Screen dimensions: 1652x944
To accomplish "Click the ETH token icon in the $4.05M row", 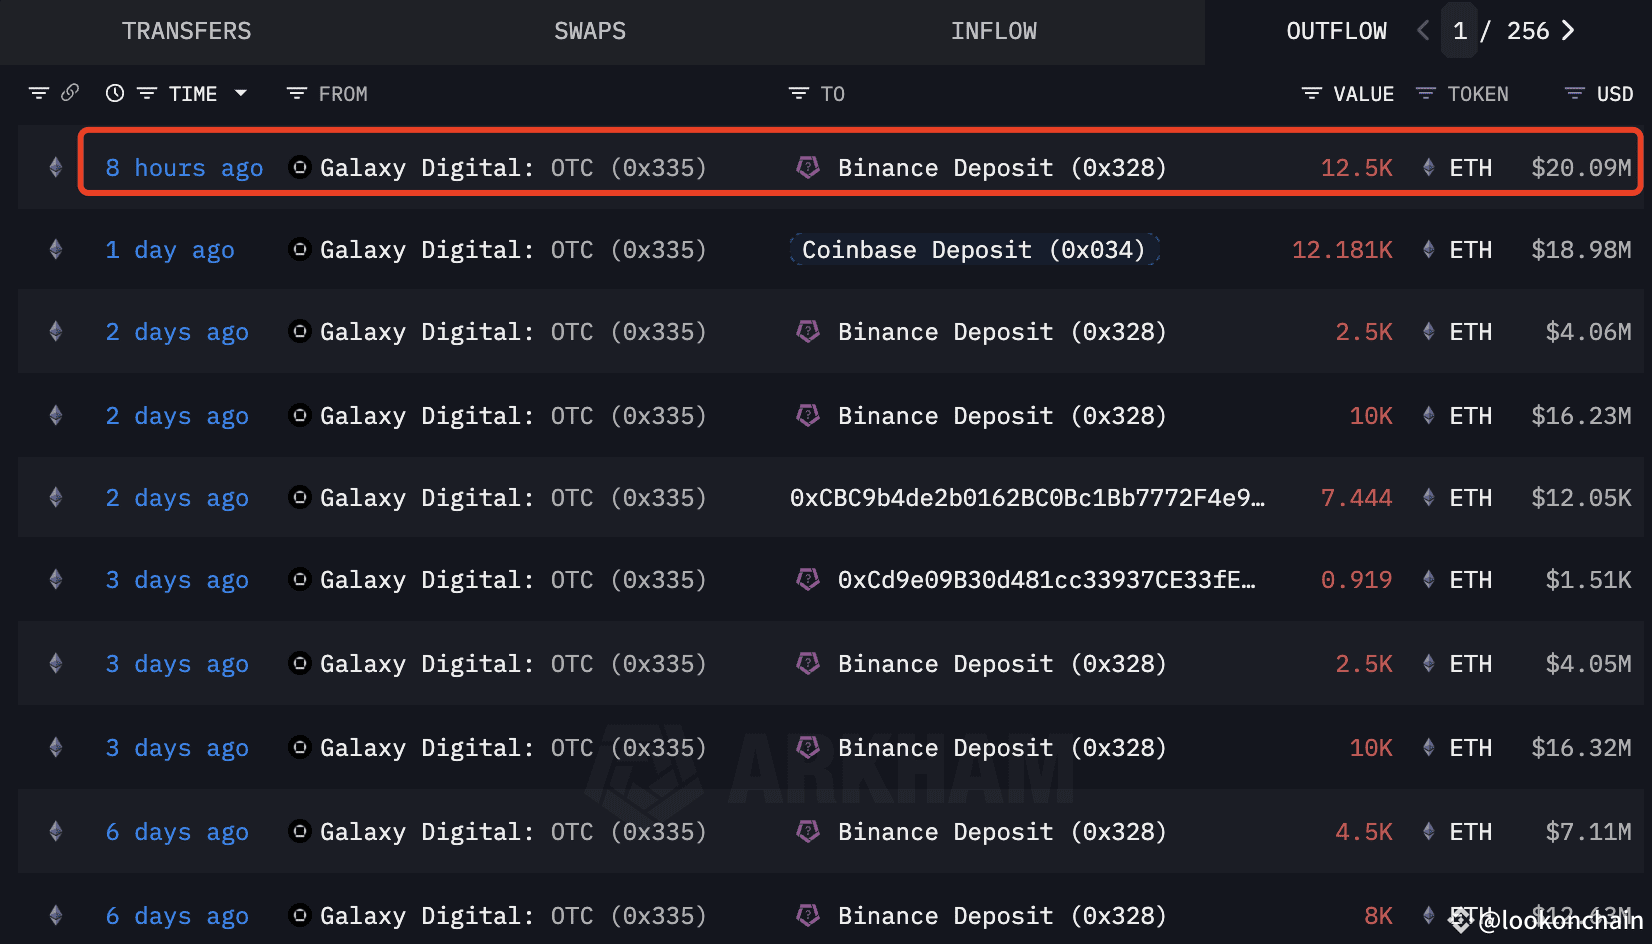I will tap(1429, 664).
